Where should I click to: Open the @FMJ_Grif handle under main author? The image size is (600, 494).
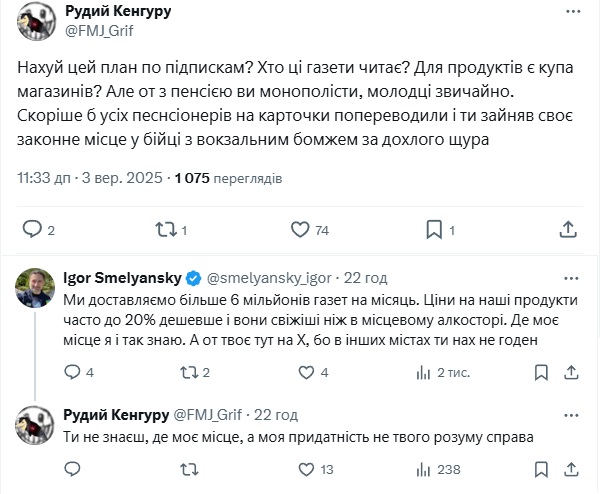click(x=99, y=29)
